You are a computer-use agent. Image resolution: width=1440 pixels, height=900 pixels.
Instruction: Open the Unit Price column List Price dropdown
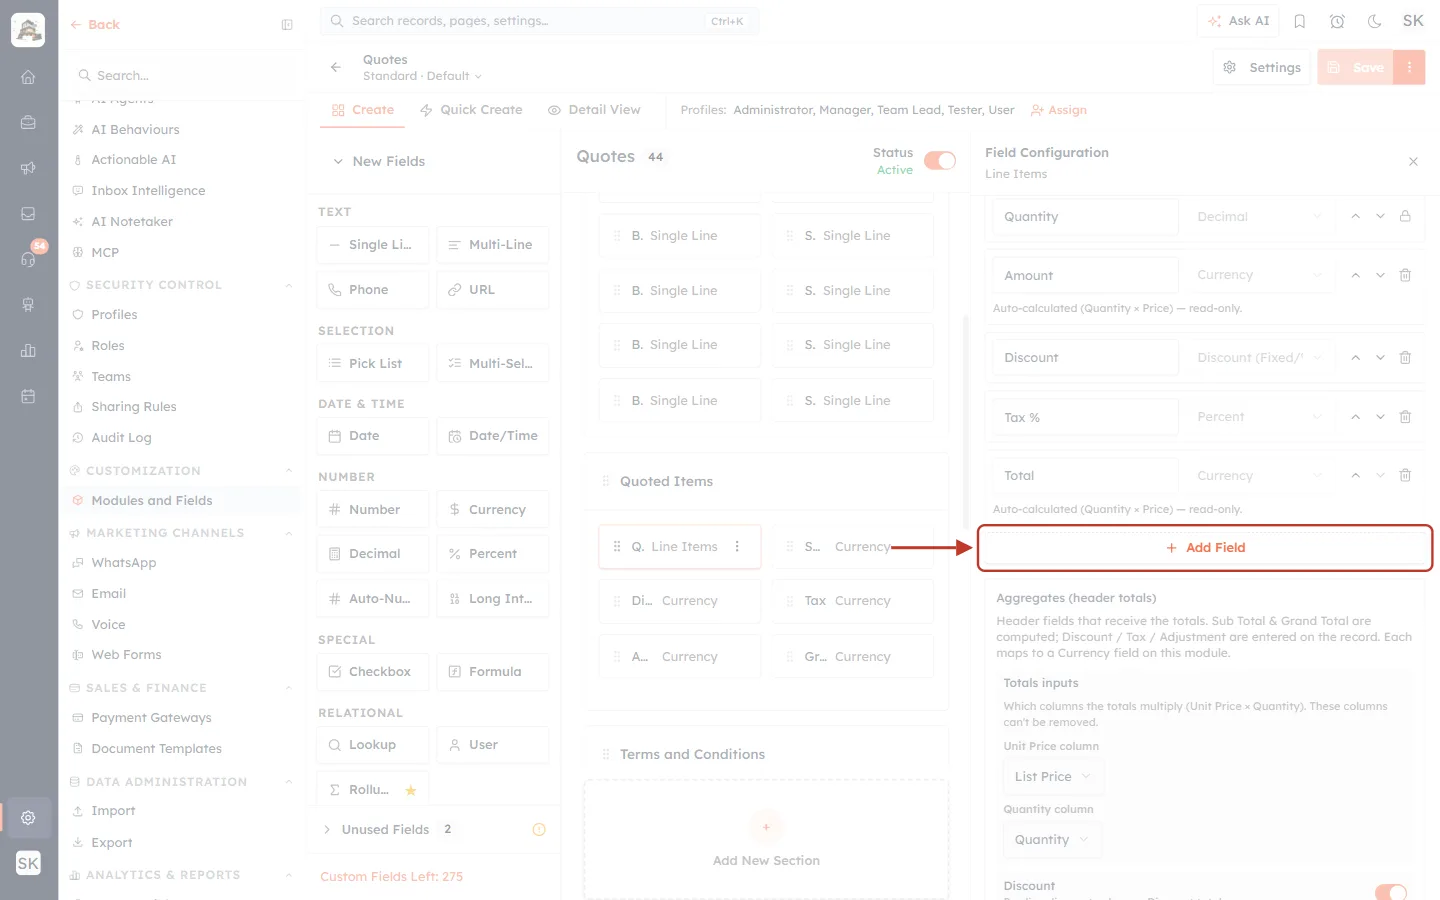[x=1052, y=776]
